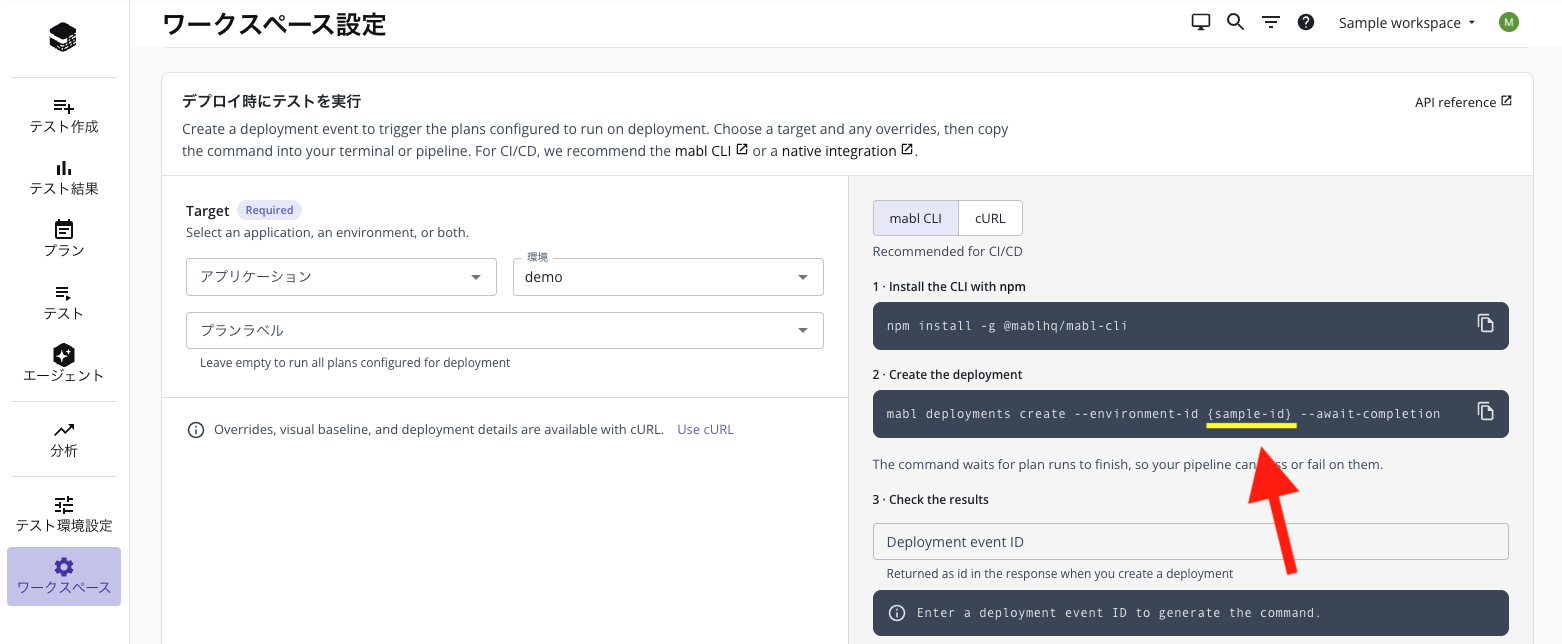Viewport: 1562px width, 644px height.
Task: Open help with the question mark icon
Action: [x=1306, y=22]
